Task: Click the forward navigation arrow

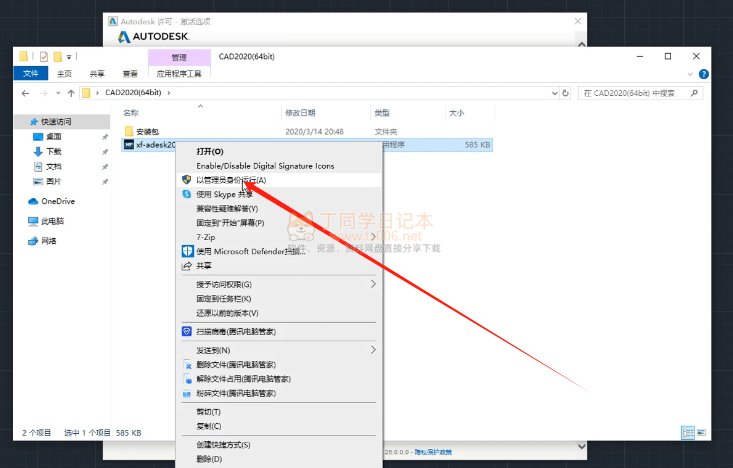Action: point(43,93)
